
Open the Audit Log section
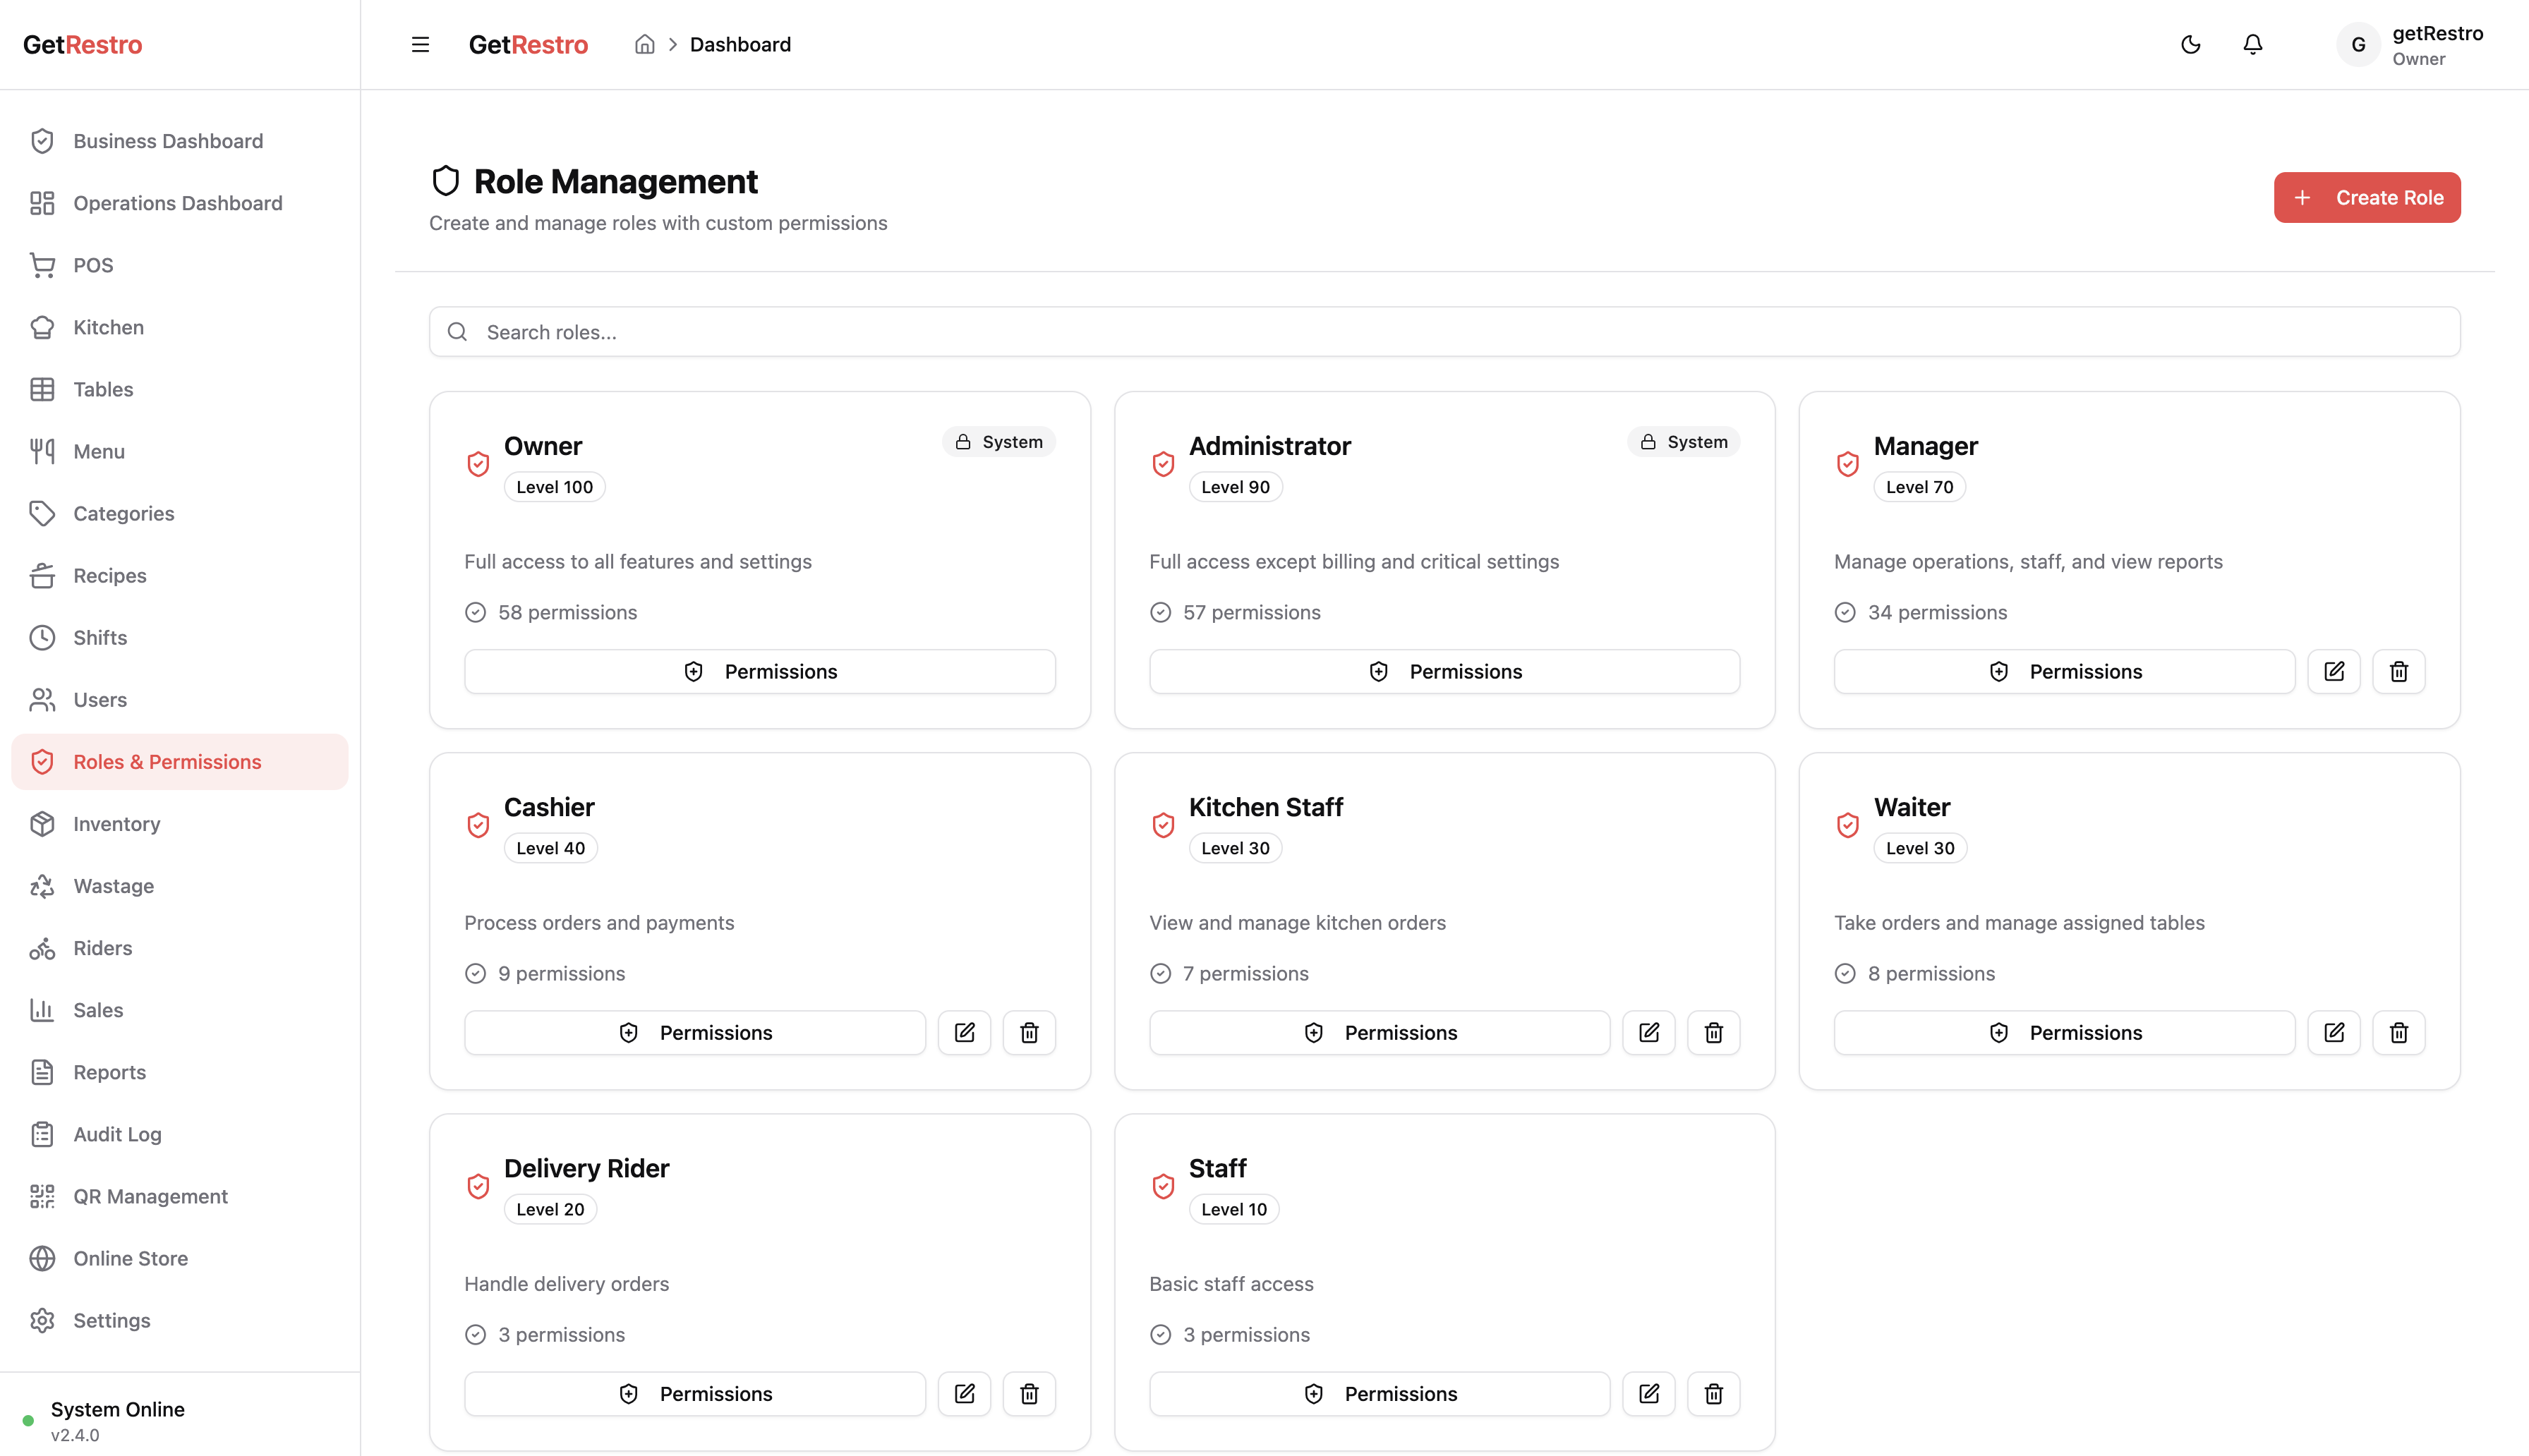(x=116, y=1134)
